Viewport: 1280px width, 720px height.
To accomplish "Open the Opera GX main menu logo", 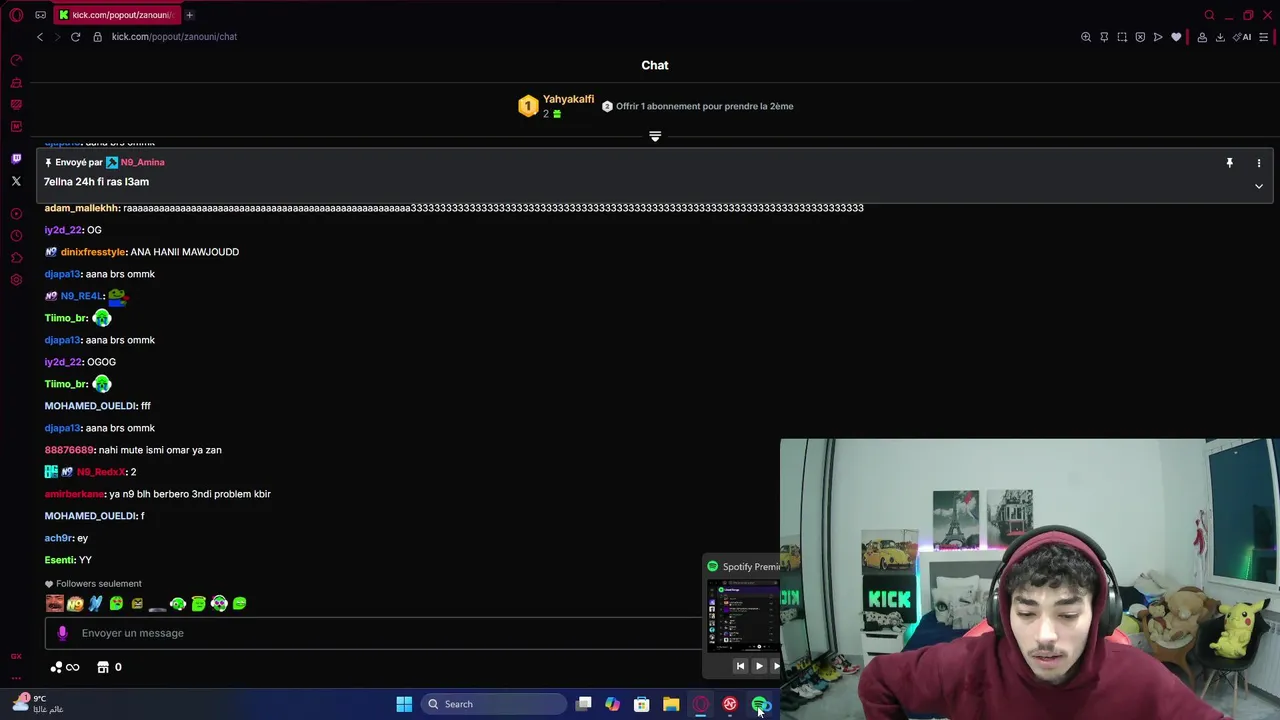I will [16, 15].
